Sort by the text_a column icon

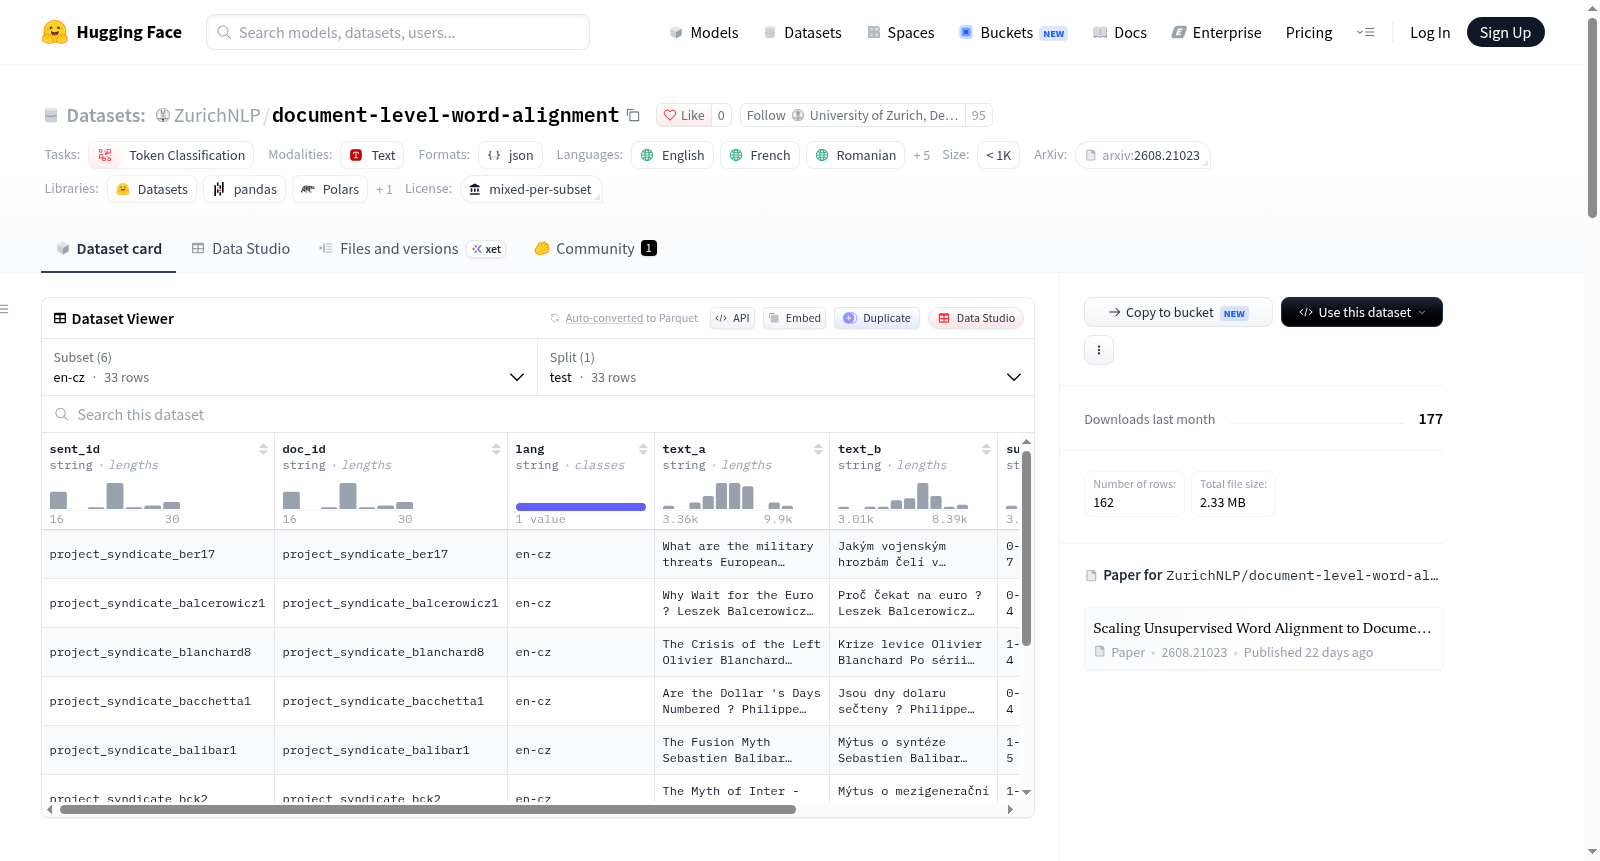(x=818, y=449)
